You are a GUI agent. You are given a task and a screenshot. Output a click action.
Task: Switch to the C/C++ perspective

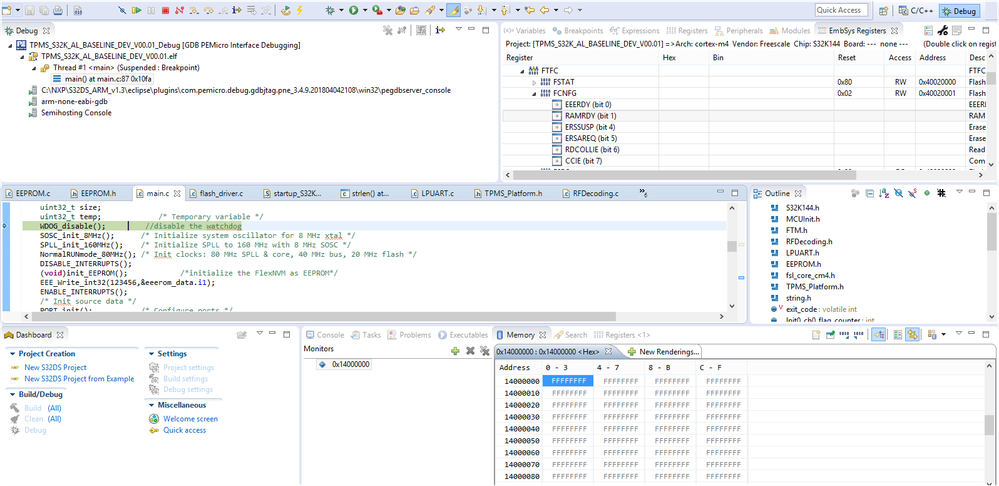(915, 11)
